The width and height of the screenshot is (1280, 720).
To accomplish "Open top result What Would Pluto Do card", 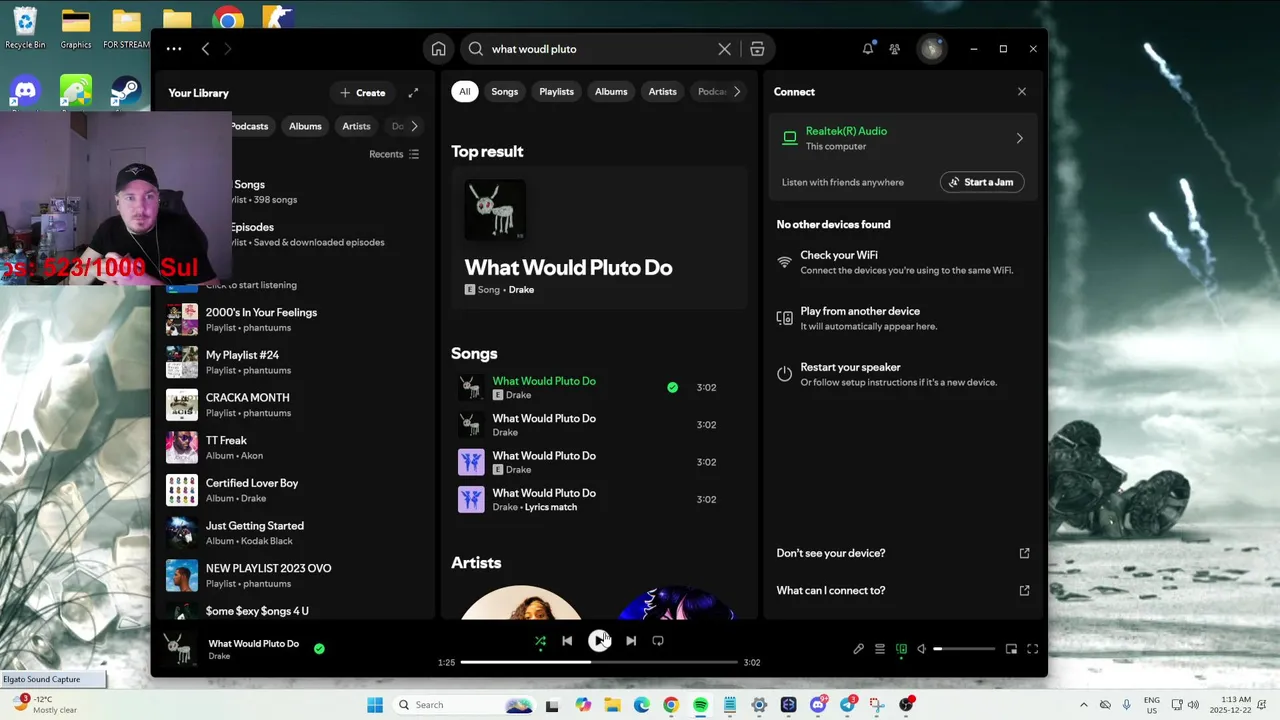I will pos(599,238).
